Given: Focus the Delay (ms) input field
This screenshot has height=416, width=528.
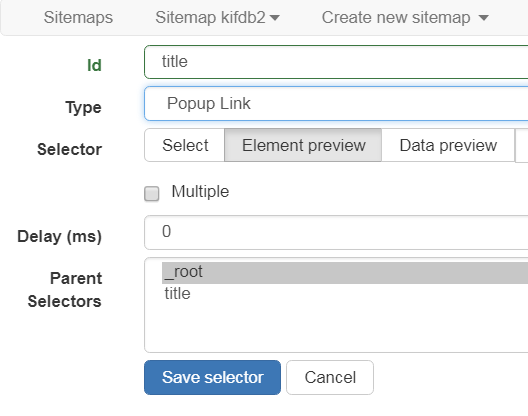Looking at the screenshot, I should [x=336, y=232].
